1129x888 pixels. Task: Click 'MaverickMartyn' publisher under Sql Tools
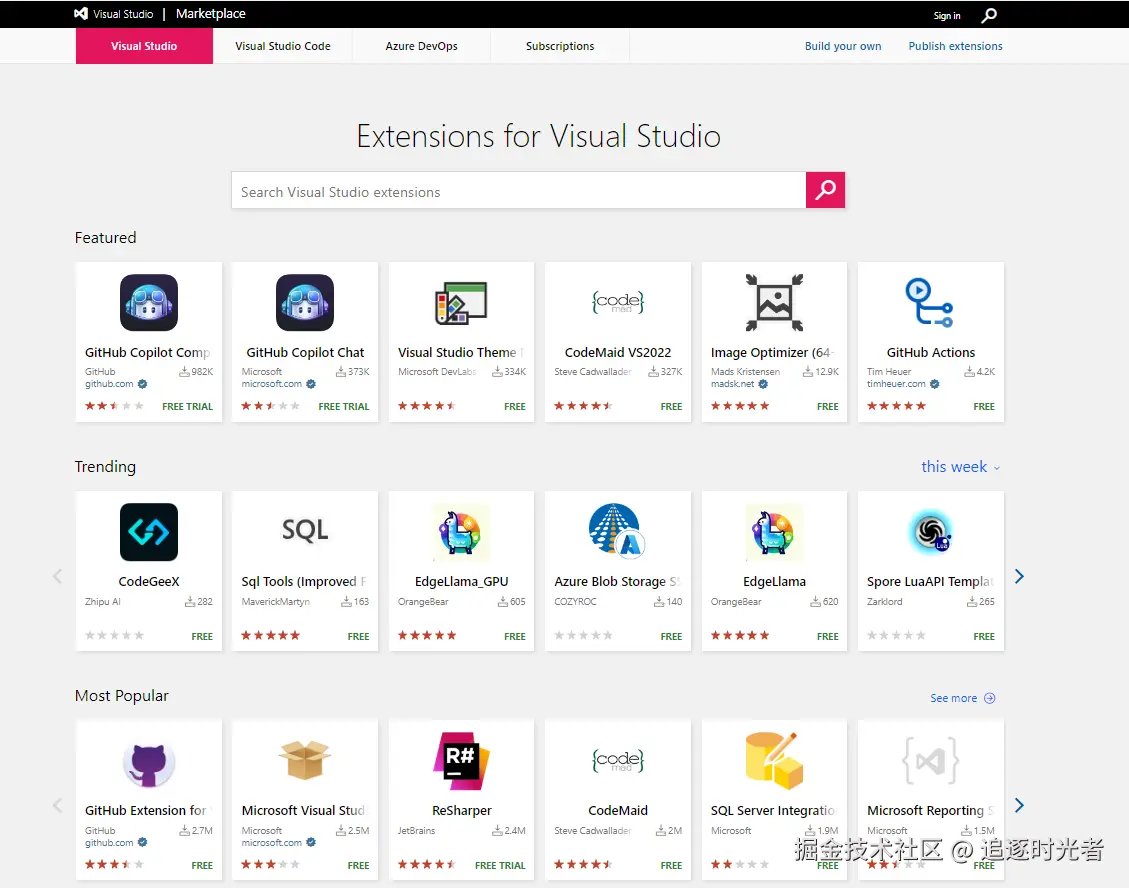(276, 601)
